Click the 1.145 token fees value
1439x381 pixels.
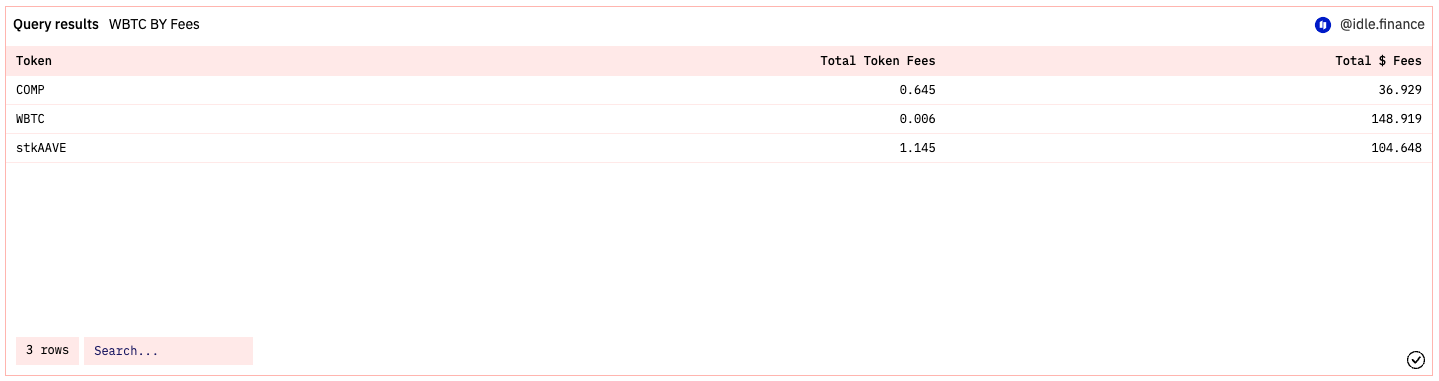(x=917, y=148)
